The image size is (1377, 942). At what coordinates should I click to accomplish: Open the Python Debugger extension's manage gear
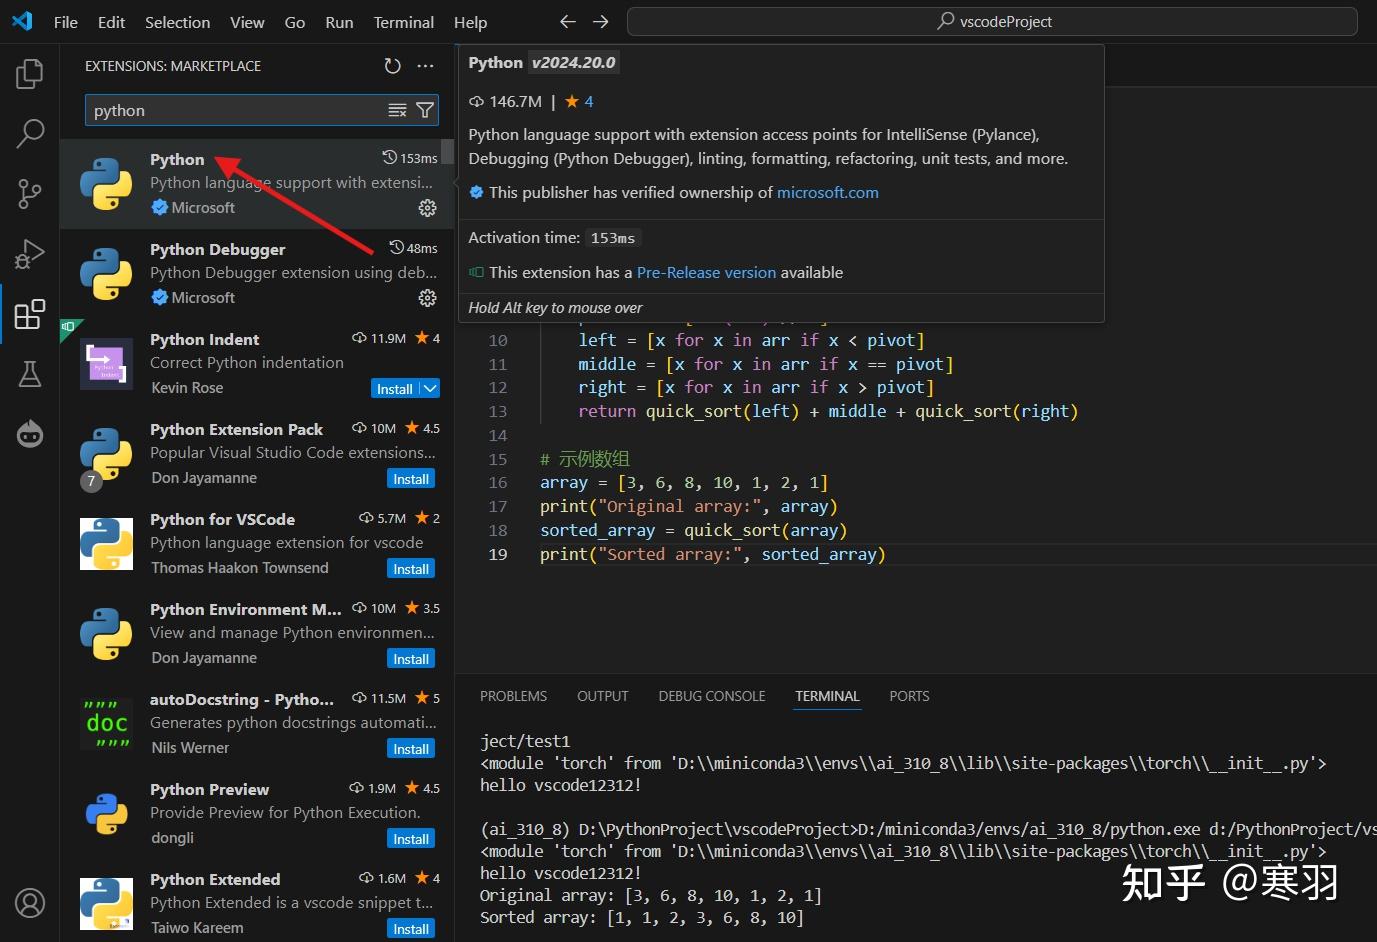coord(427,298)
